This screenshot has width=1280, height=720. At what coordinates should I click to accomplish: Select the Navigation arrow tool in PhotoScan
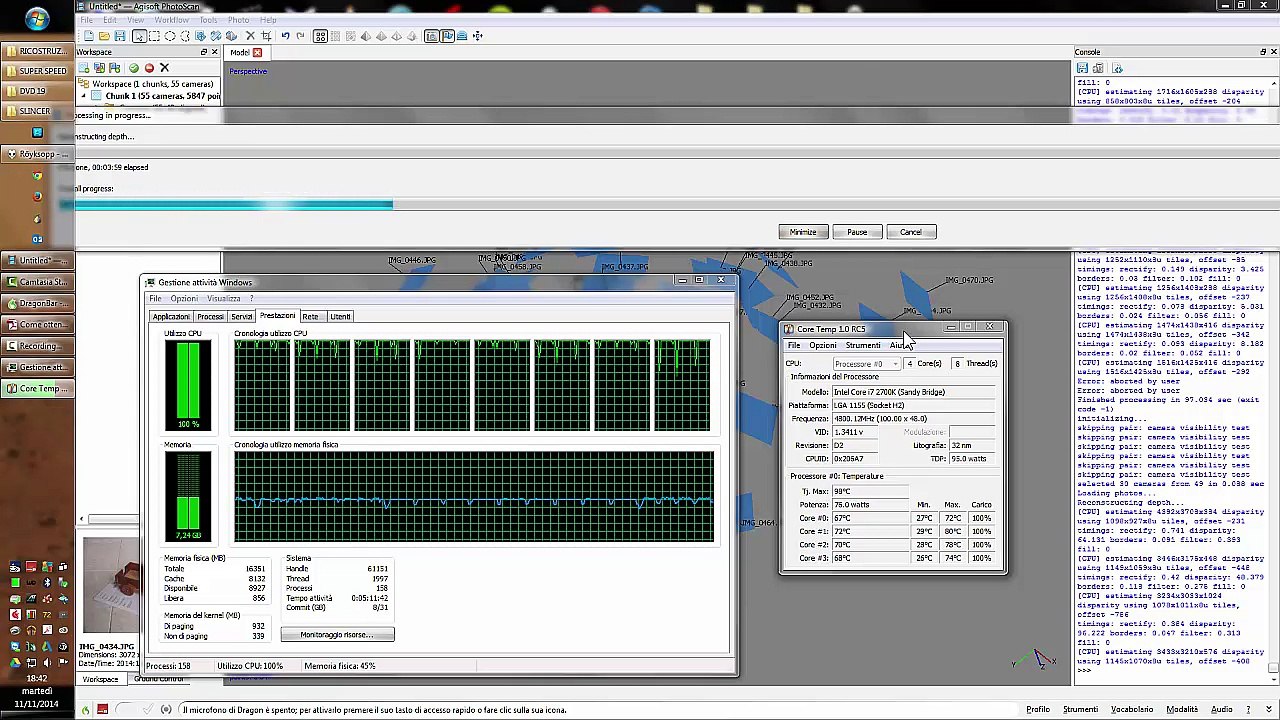tap(139, 36)
